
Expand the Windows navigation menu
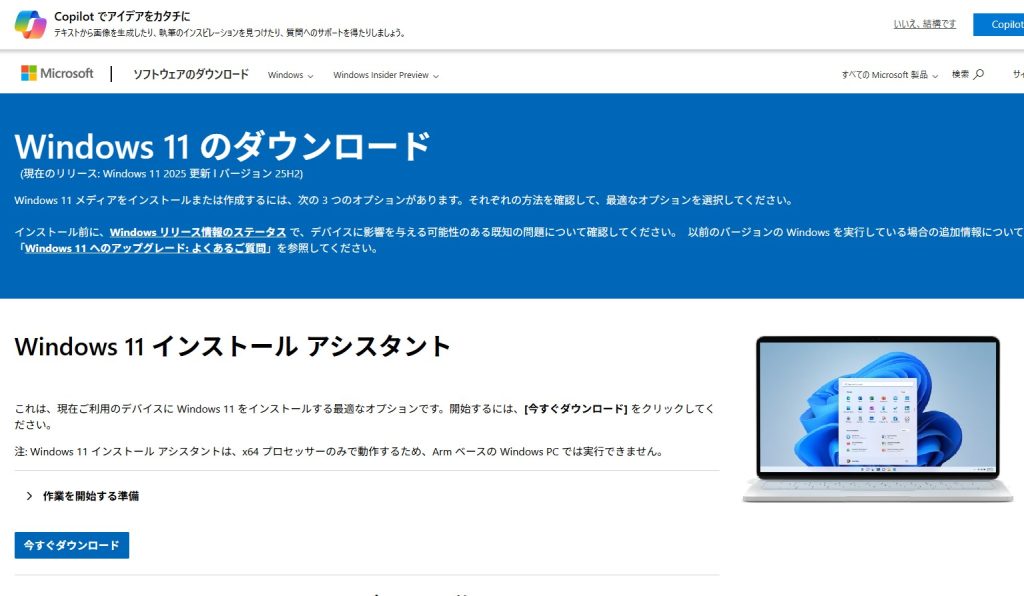point(290,75)
